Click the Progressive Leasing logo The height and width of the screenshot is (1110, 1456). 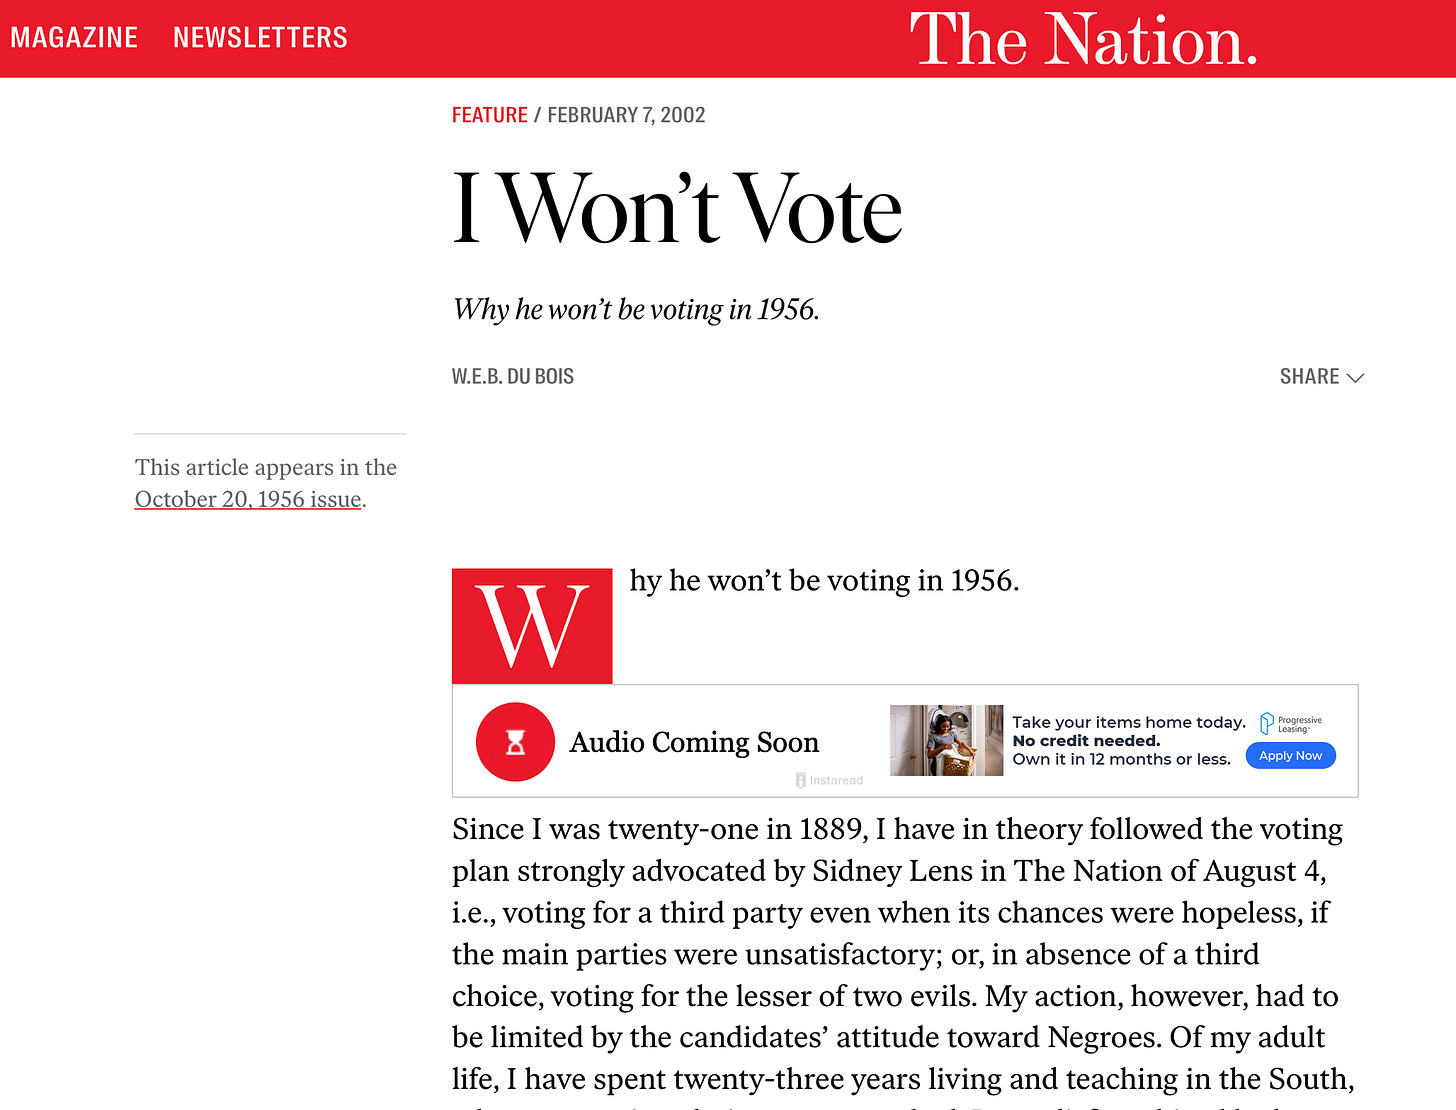pos(1291,723)
